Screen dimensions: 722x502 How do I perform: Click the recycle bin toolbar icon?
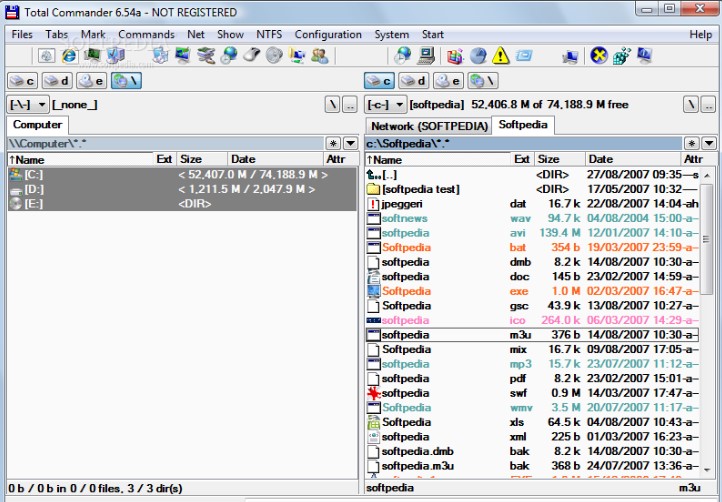(160, 56)
